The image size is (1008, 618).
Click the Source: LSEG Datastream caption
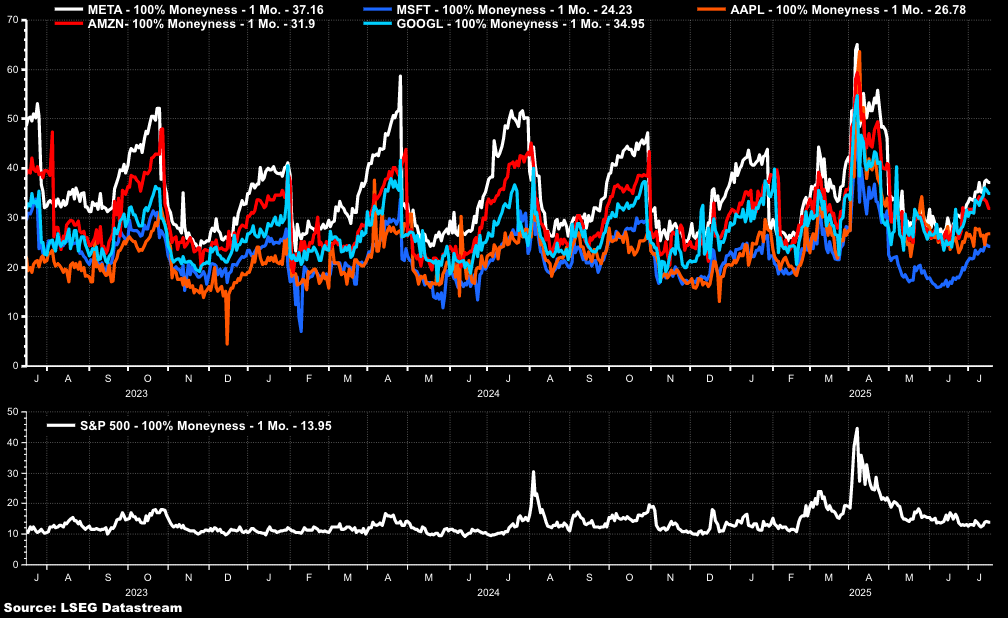point(93,607)
